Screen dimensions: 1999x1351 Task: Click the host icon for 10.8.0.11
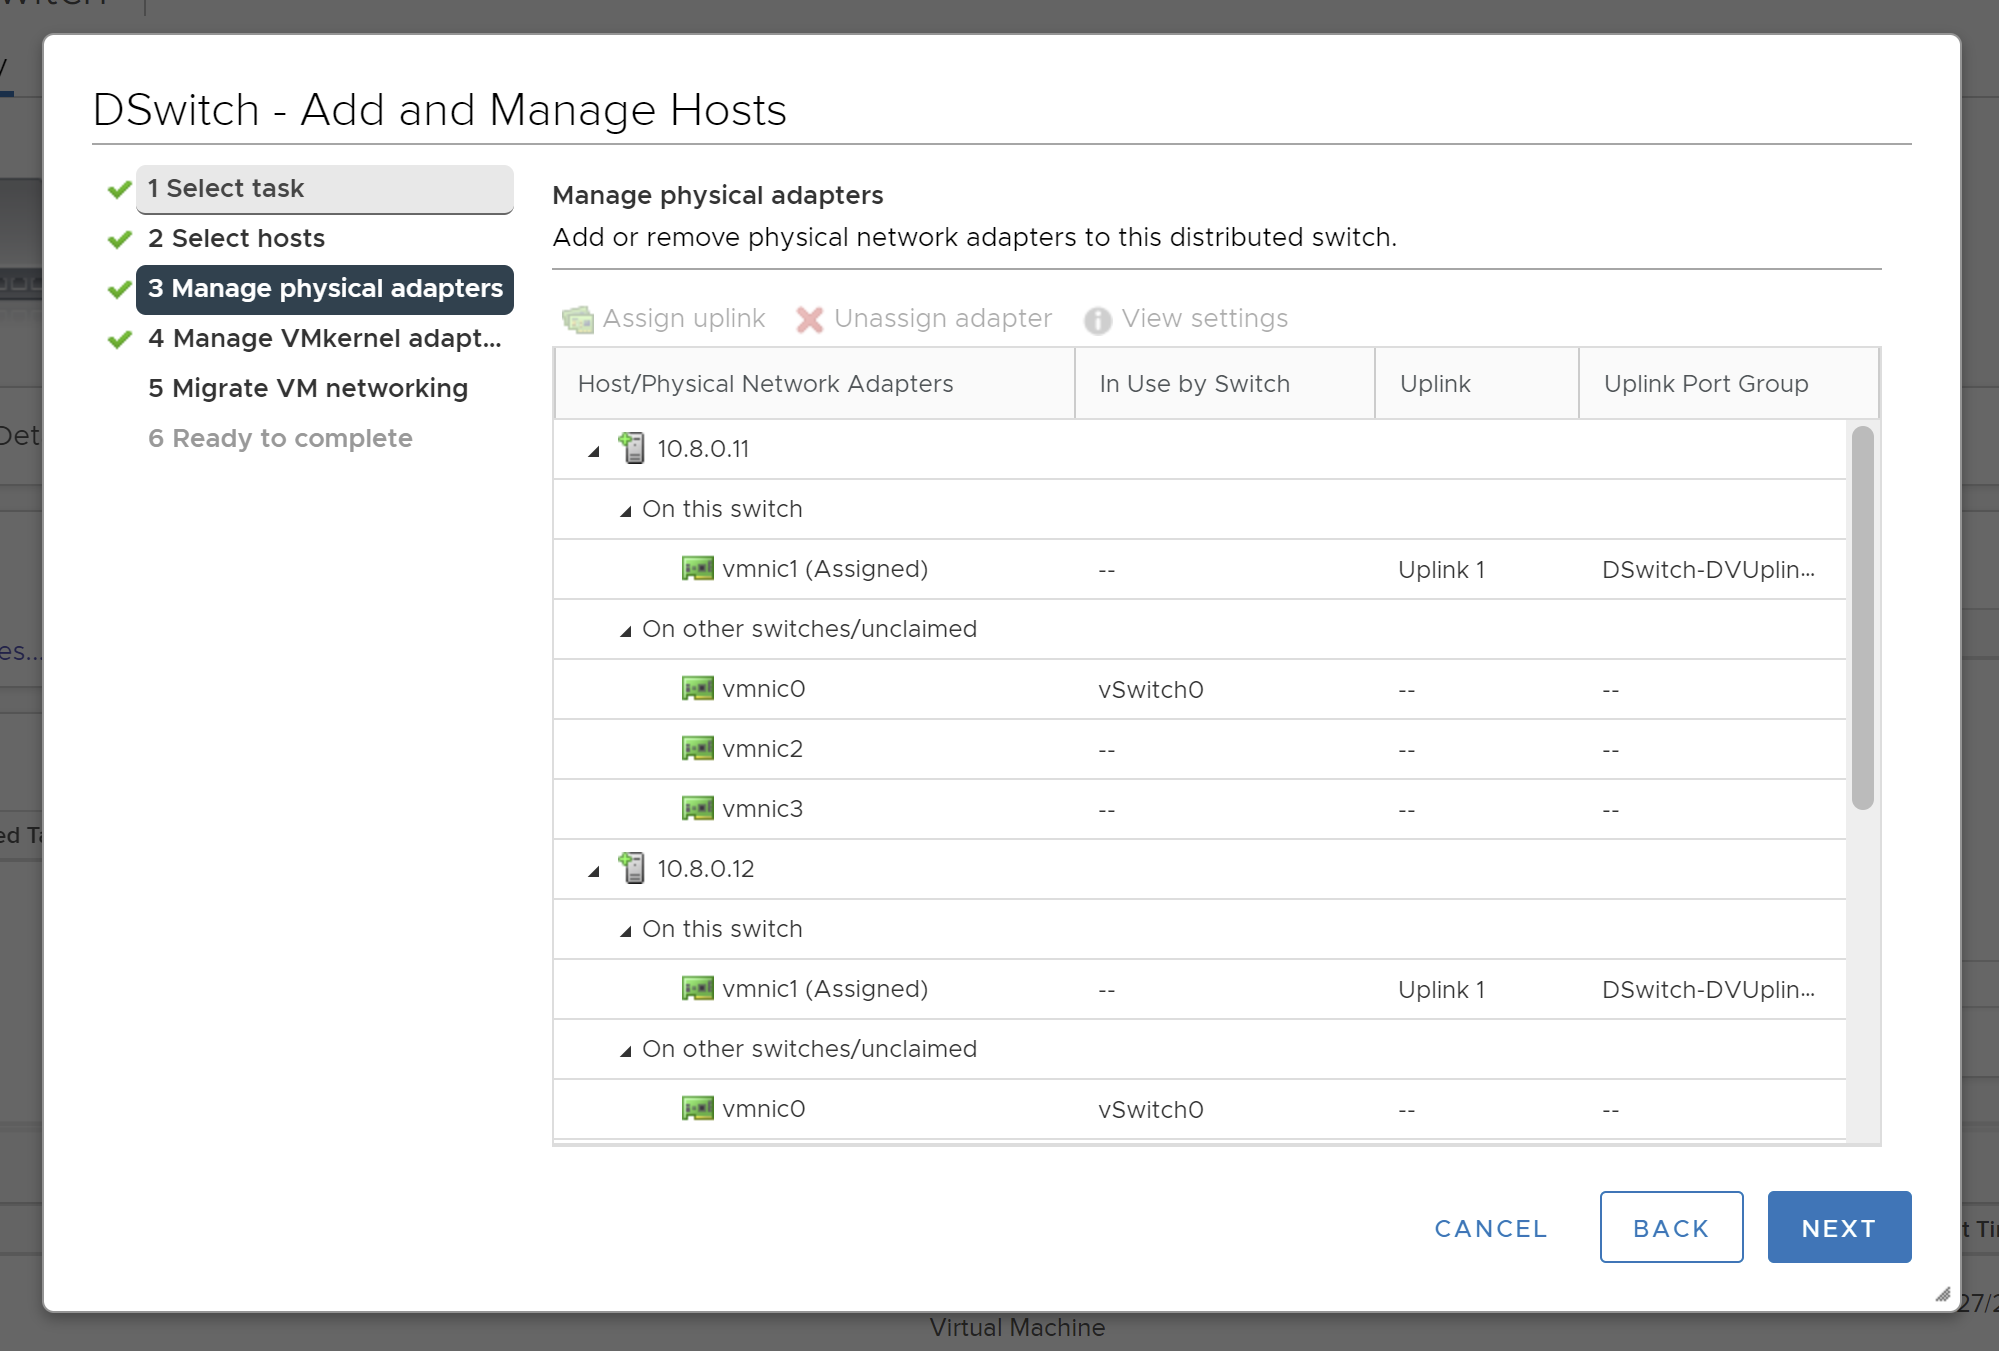[632, 448]
